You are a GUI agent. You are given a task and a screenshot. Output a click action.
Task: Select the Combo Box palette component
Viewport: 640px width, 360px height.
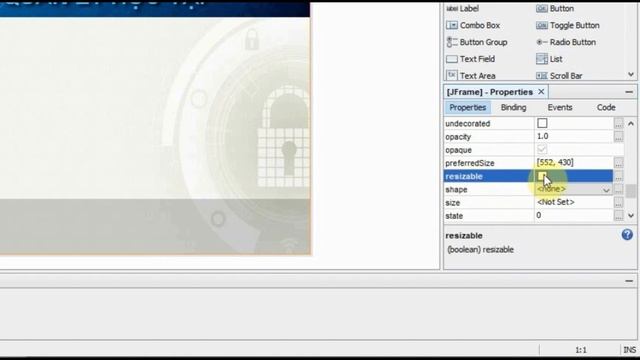click(473, 25)
